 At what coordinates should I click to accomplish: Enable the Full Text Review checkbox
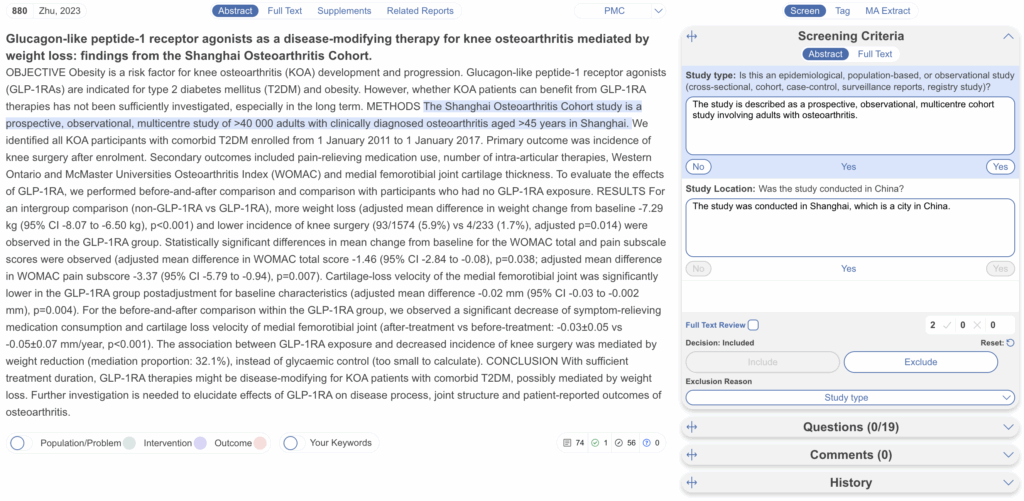[753, 325]
